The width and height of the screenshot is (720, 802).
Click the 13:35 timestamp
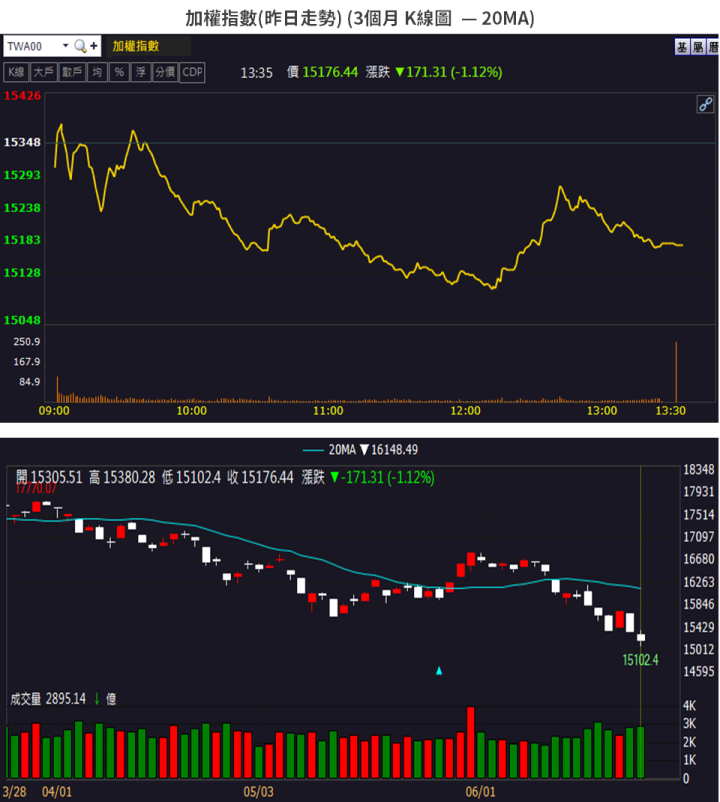tap(256, 73)
